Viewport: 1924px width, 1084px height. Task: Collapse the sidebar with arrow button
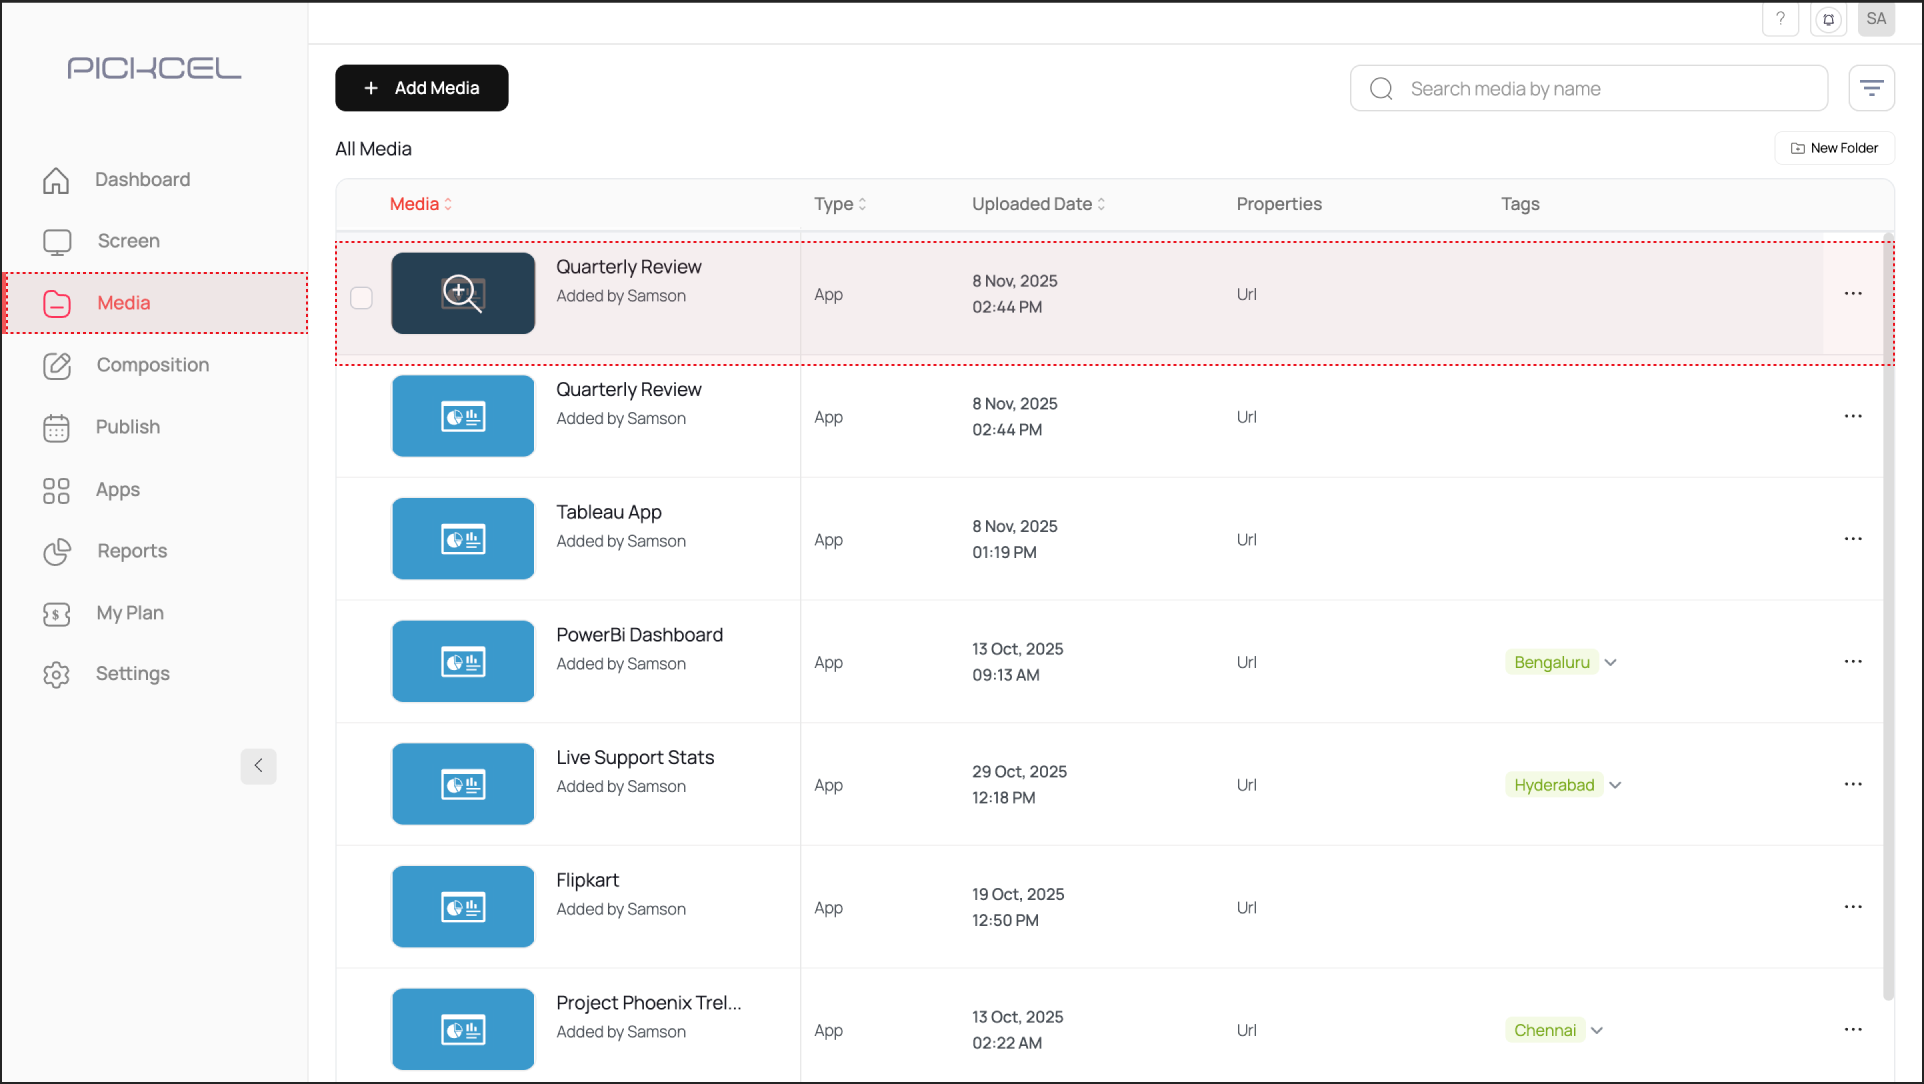click(258, 766)
